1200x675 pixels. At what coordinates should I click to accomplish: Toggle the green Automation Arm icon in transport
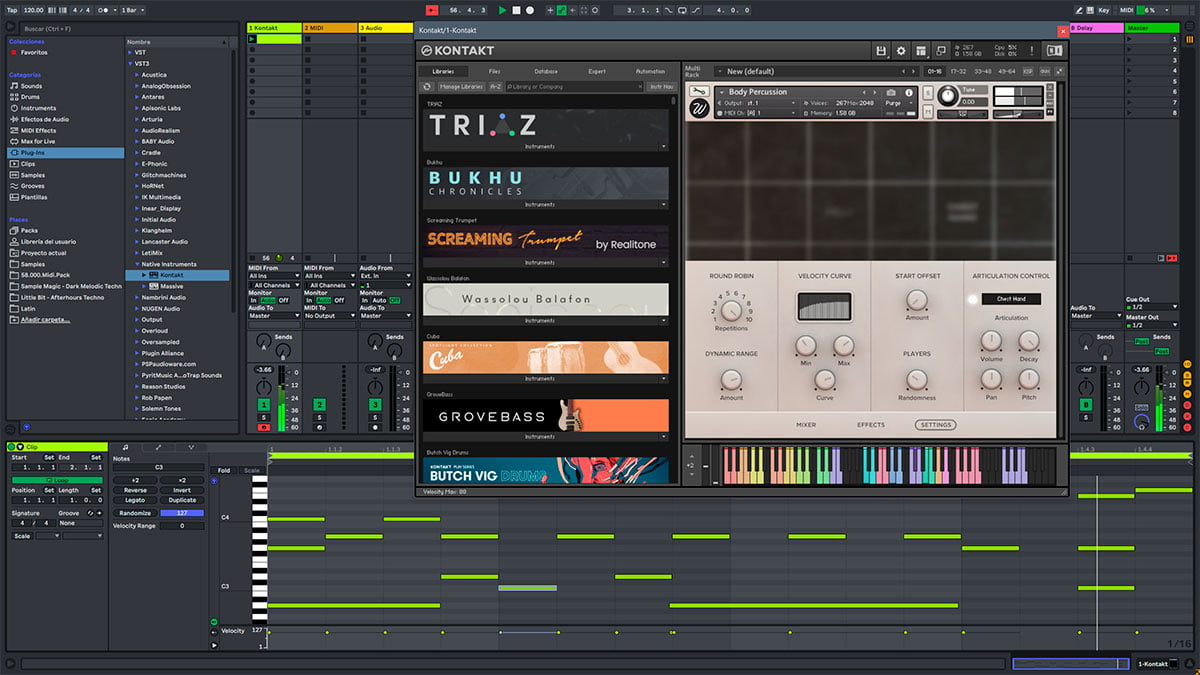pos(561,10)
